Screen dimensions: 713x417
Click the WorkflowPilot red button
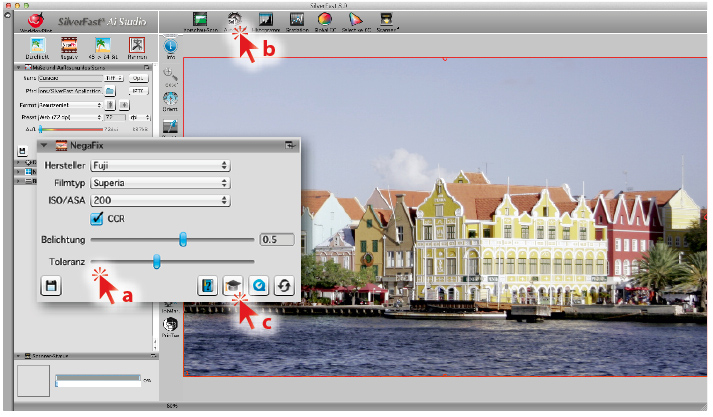click(38, 20)
